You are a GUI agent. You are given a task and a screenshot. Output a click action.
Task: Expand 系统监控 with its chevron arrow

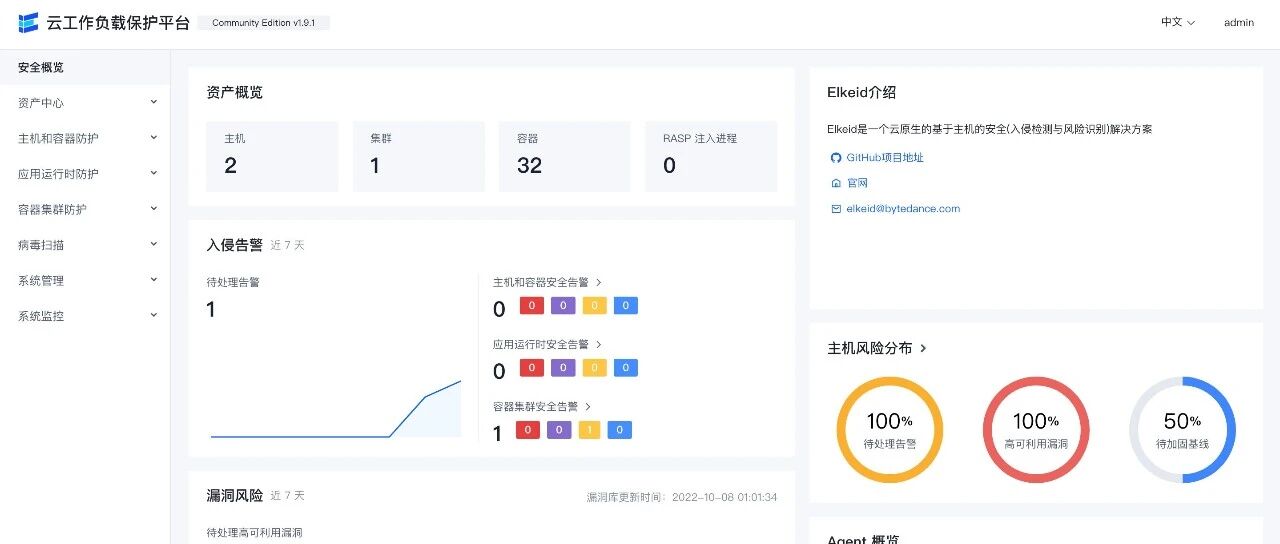click(x=153, y=315)
